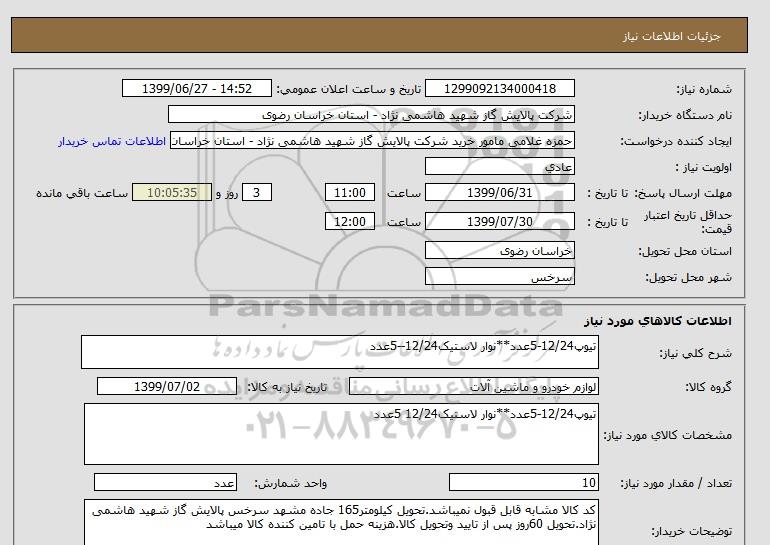Select the public announcement date-time field
Viewport: 770px width, 545px height.
(x=198, y=89)
